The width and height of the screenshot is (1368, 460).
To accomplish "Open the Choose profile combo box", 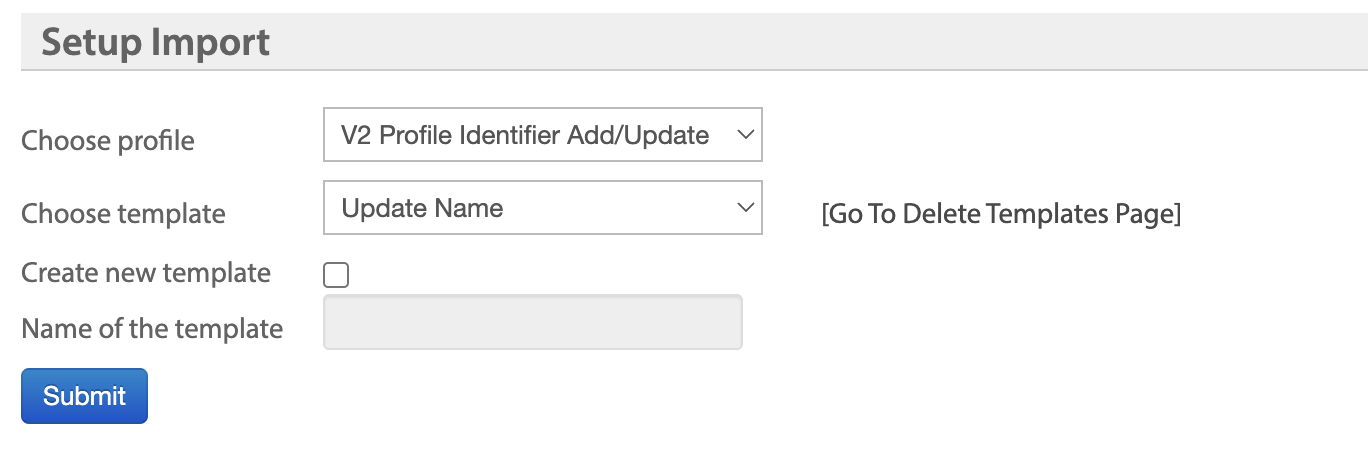I will [543, 135].
